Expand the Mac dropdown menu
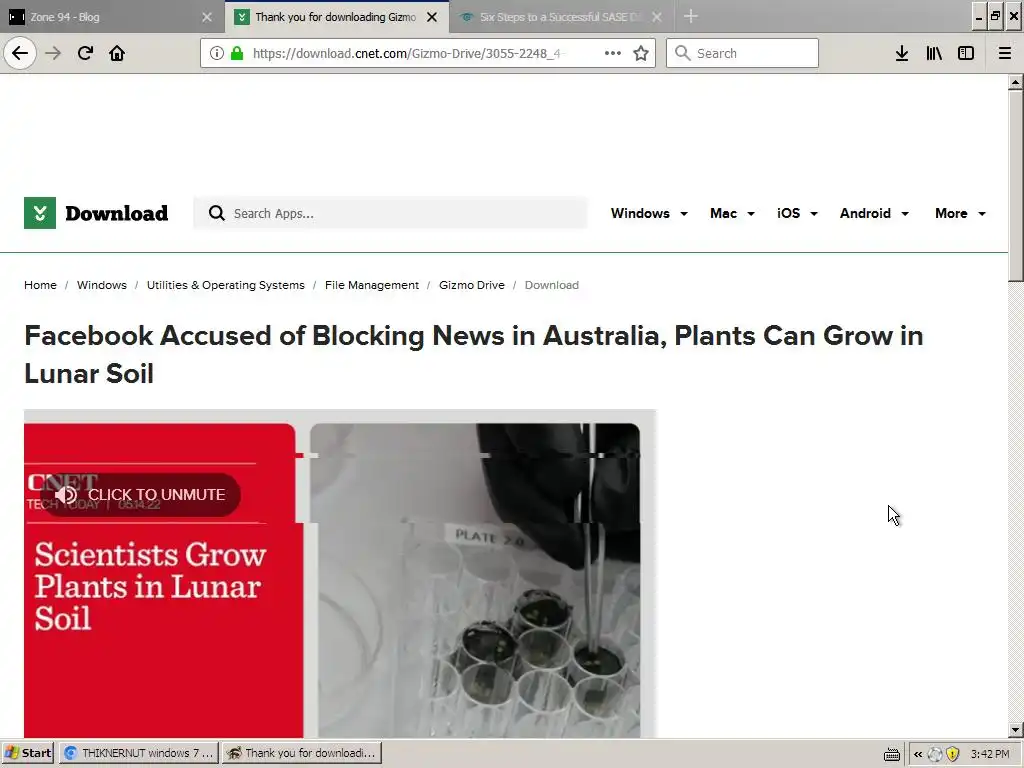Screen dimensions: 1024x768 tap(732, 214)
